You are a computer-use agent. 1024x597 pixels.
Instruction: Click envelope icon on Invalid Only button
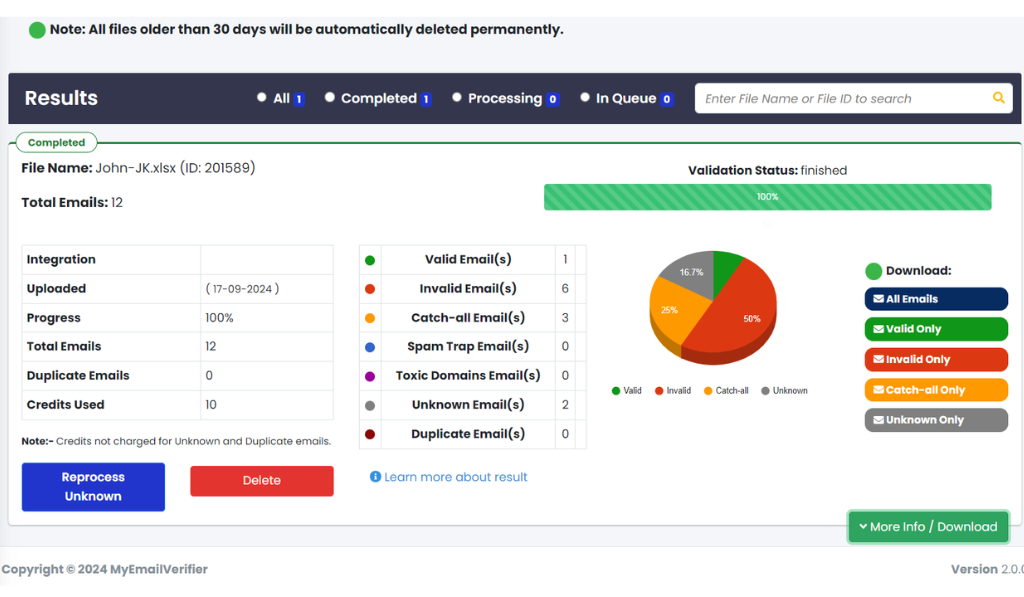[878, 359]
